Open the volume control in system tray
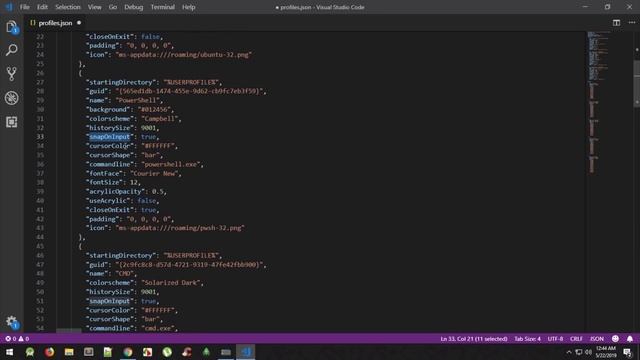 tap(588, 352)
